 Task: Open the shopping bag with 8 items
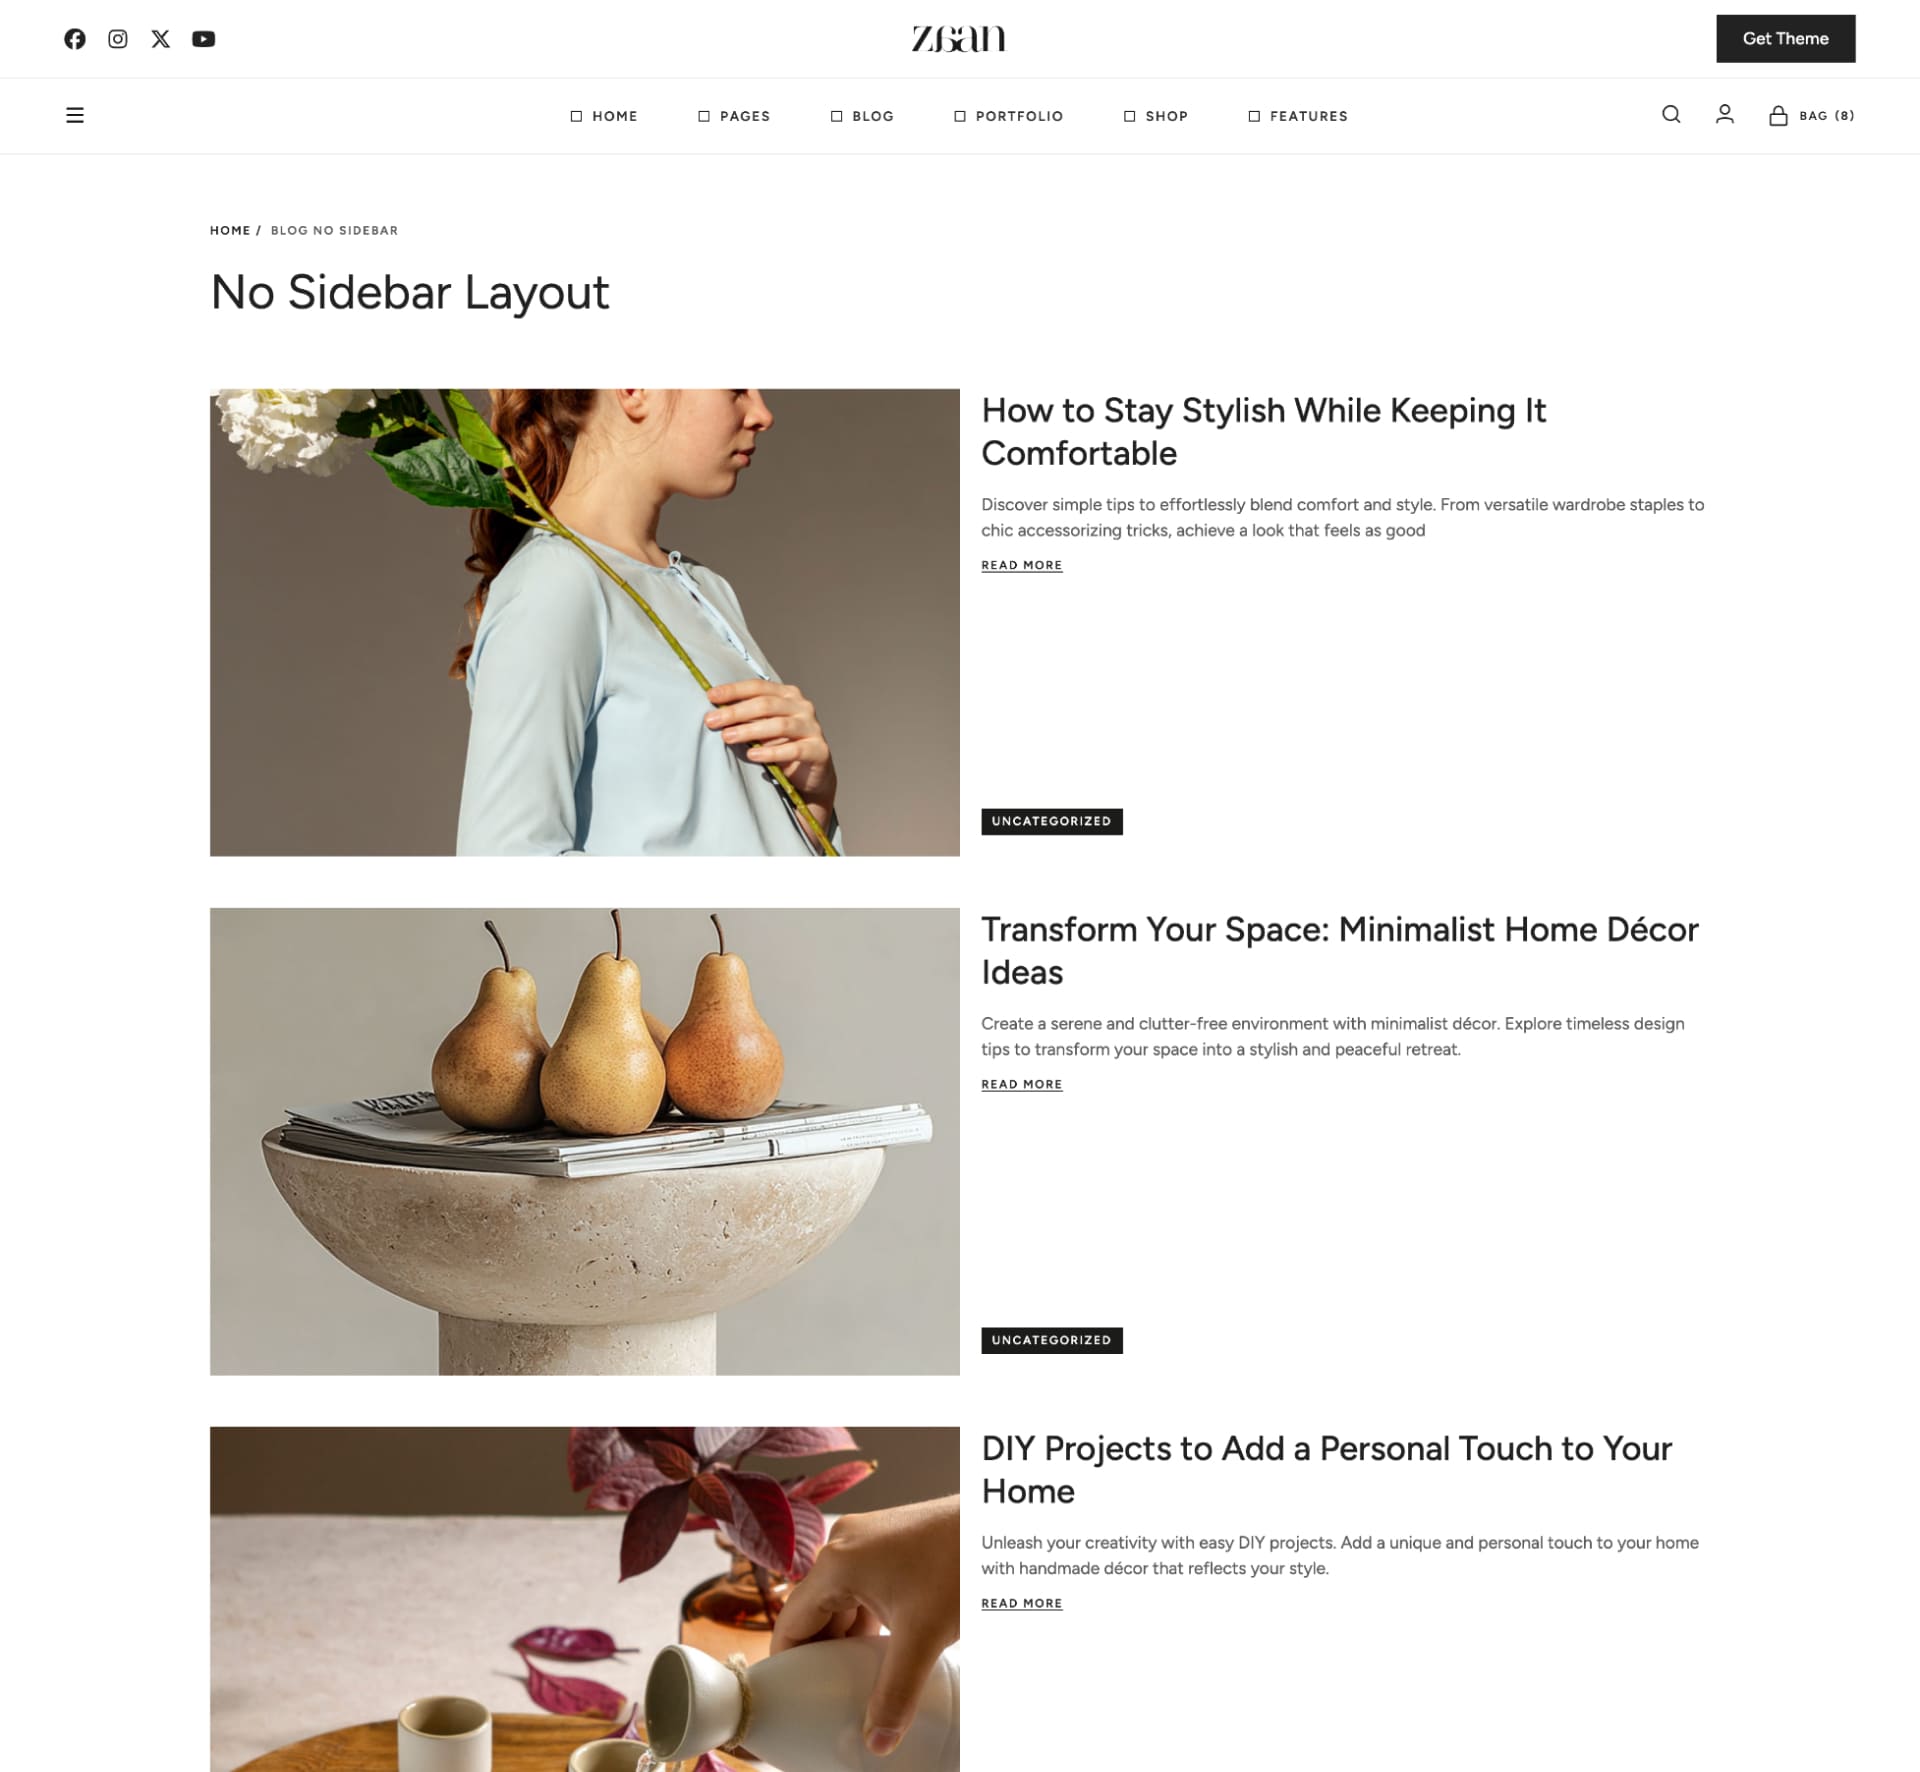click(x=1811, y=116)
